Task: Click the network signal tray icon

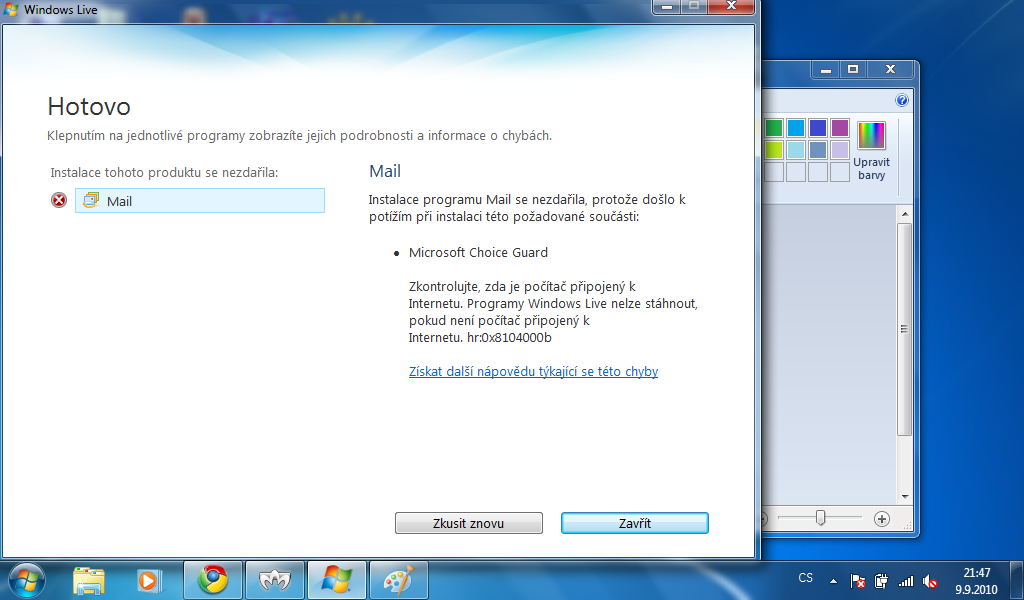Action: tap(906, 580)
